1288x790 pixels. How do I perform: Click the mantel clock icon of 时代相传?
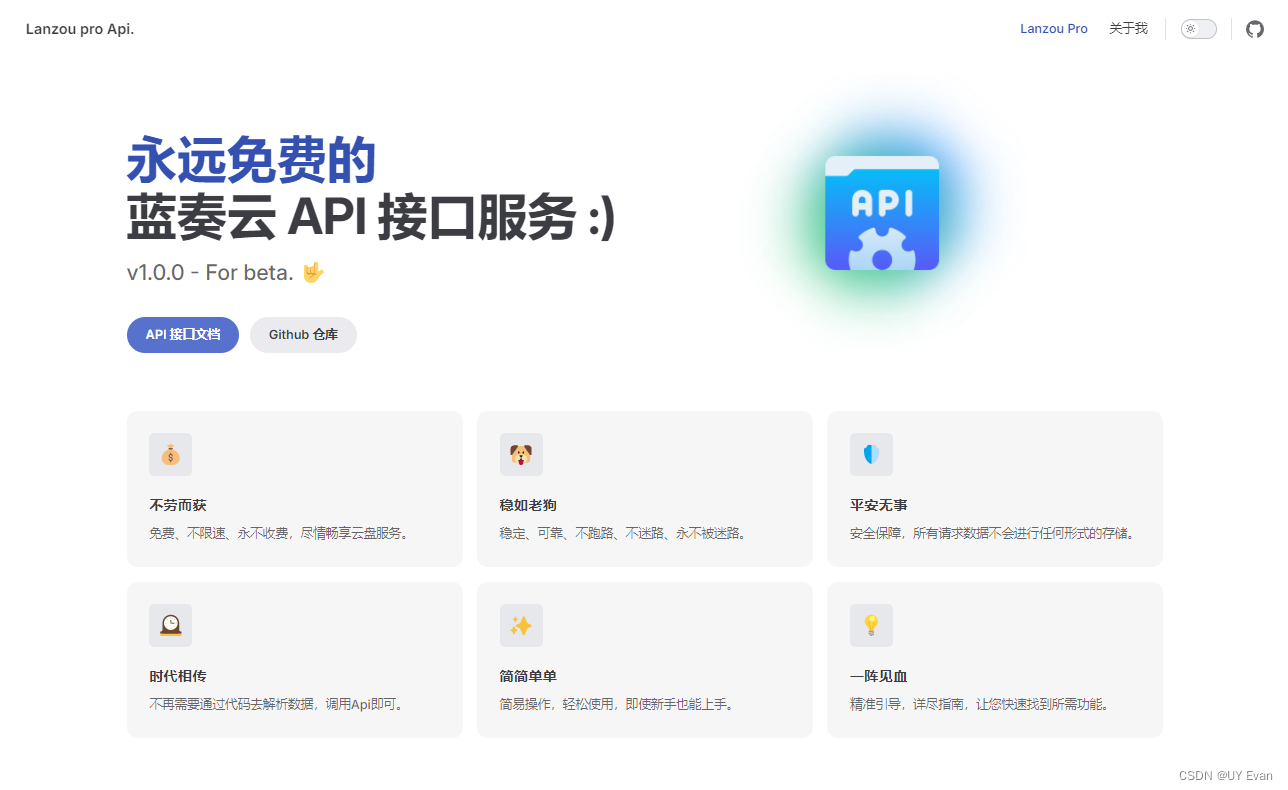pyautogui.click(x=170, y=625)
